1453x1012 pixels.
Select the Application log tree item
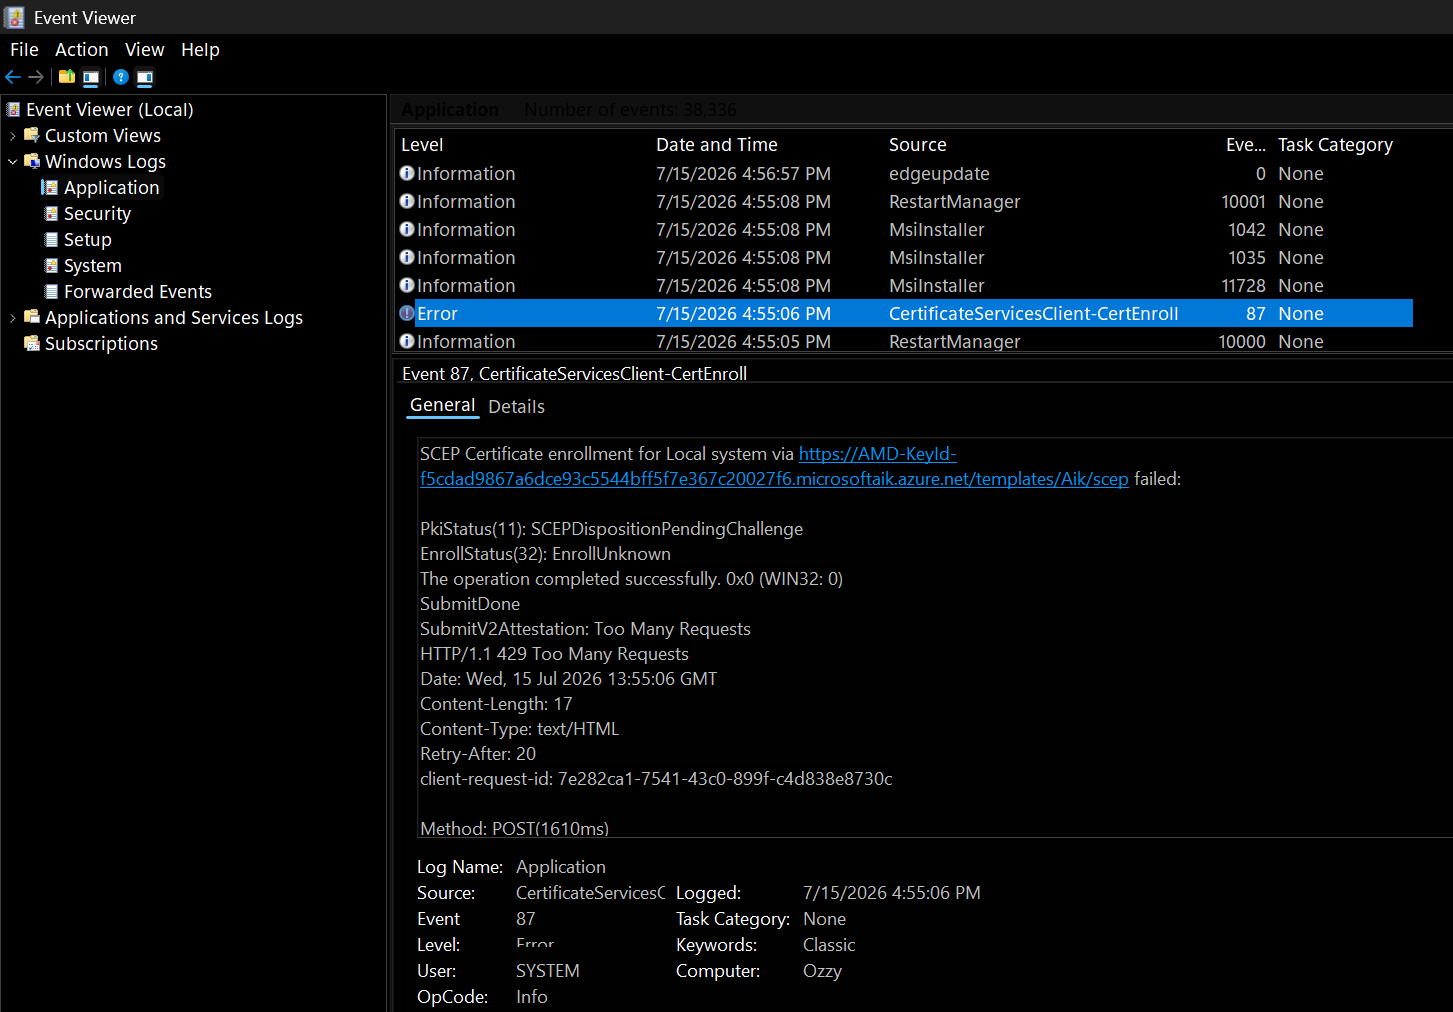coord(111,187)
